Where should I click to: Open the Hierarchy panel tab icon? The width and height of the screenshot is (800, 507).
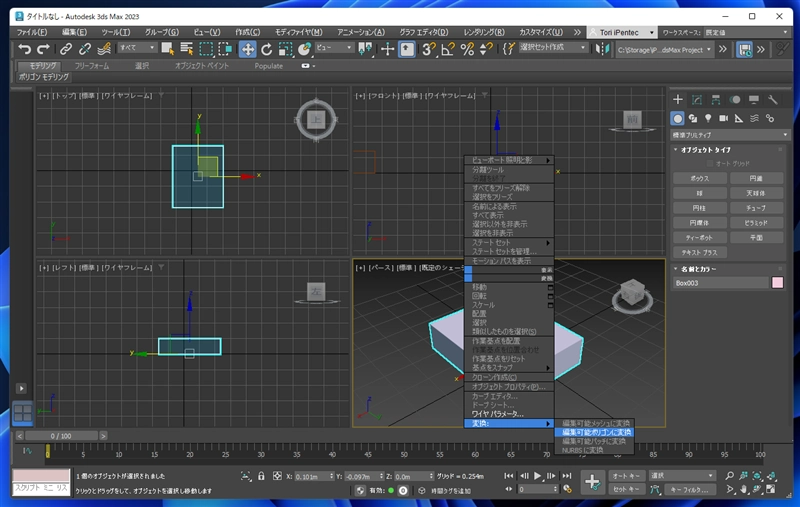click(716, 99)
